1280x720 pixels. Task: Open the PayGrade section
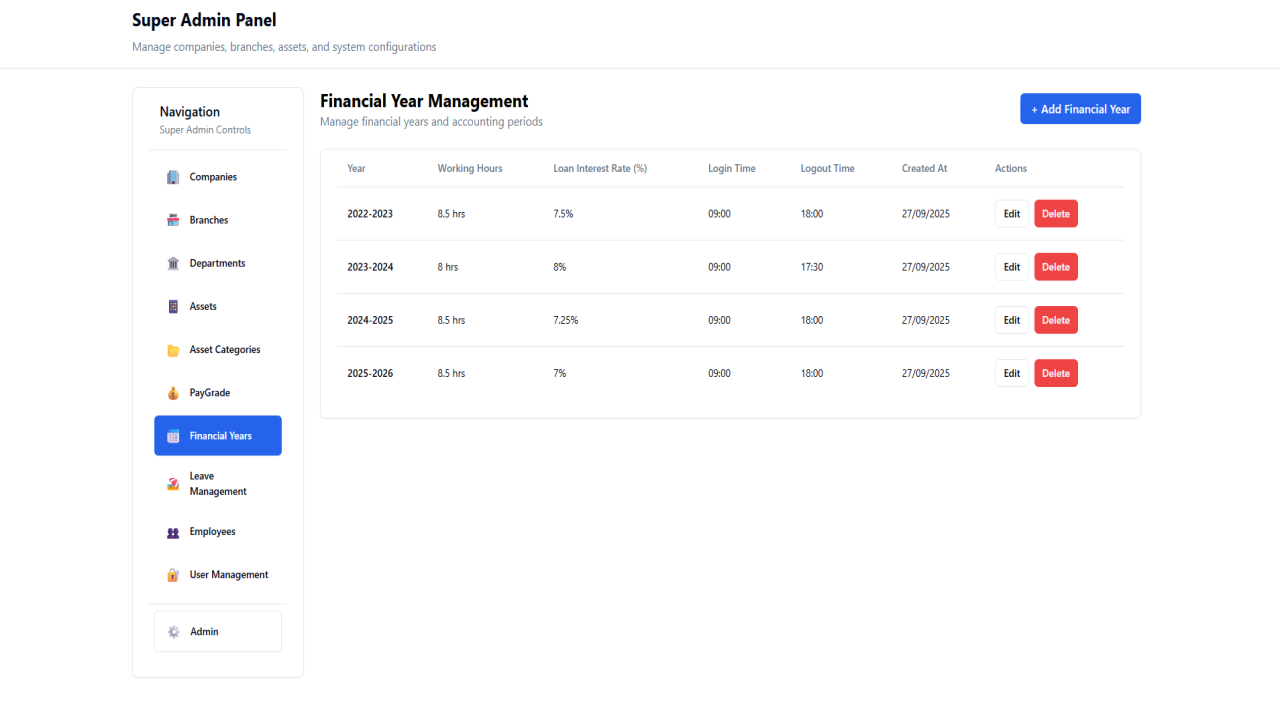click(x=218, y=393)
